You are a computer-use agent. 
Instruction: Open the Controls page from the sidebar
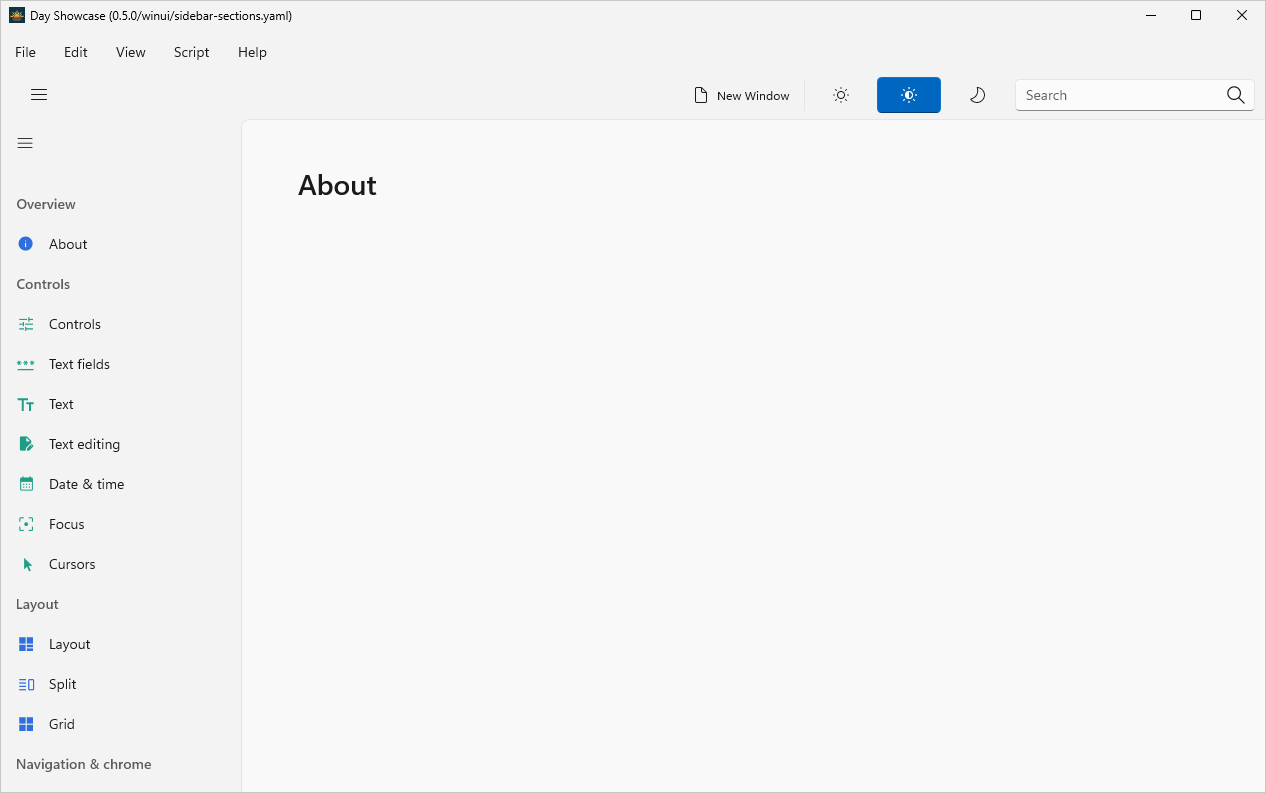coord(75,324)
